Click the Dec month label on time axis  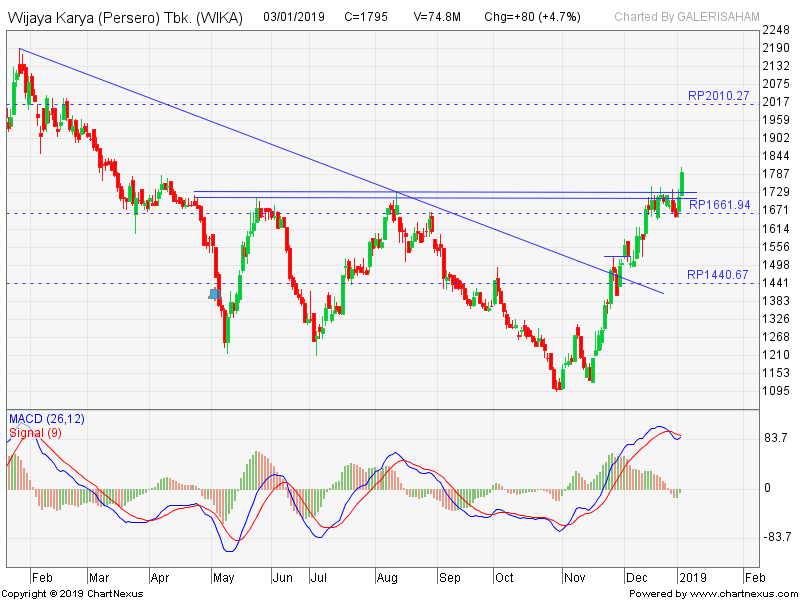click(637, 578)
